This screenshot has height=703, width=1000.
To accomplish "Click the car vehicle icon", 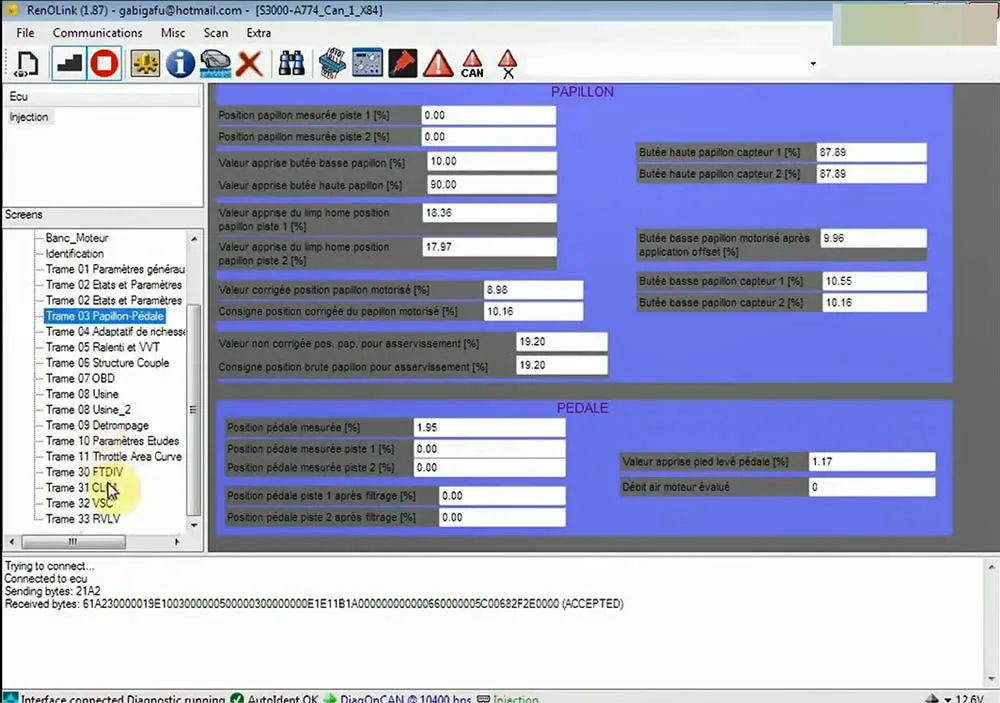I will (x=215, y=63).
